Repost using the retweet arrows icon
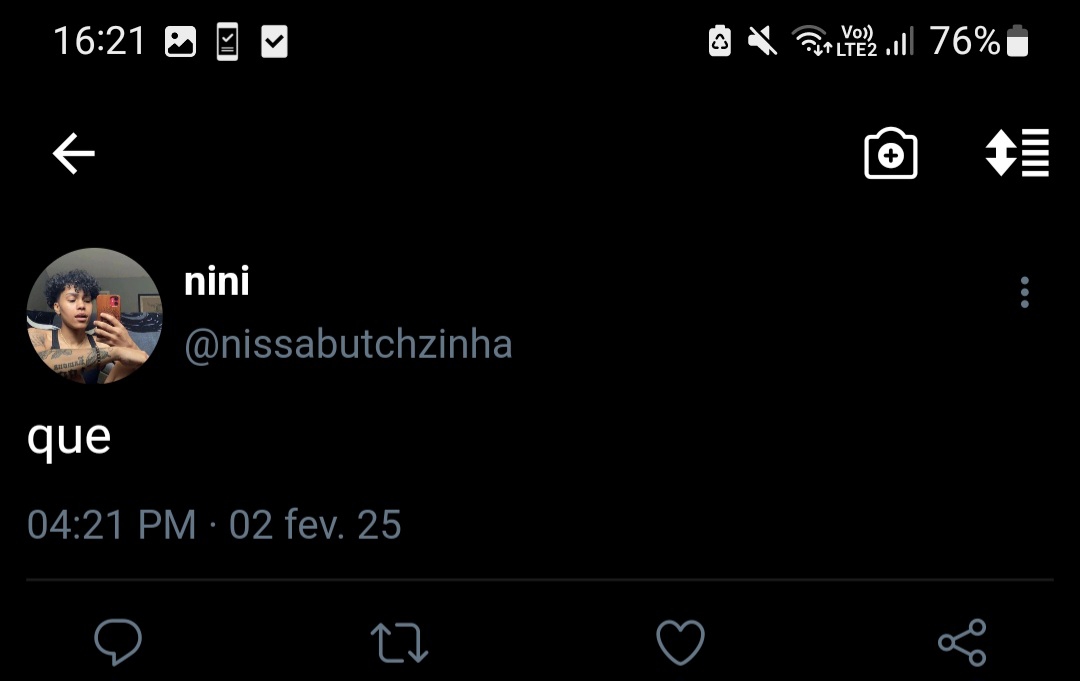The image size is (1080, 681). point(399,642)
